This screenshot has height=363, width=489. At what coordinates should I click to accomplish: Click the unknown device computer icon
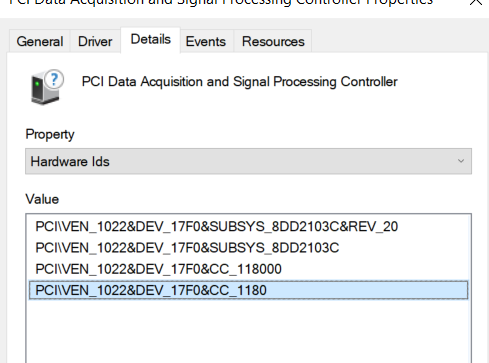[x=46, y=87]
